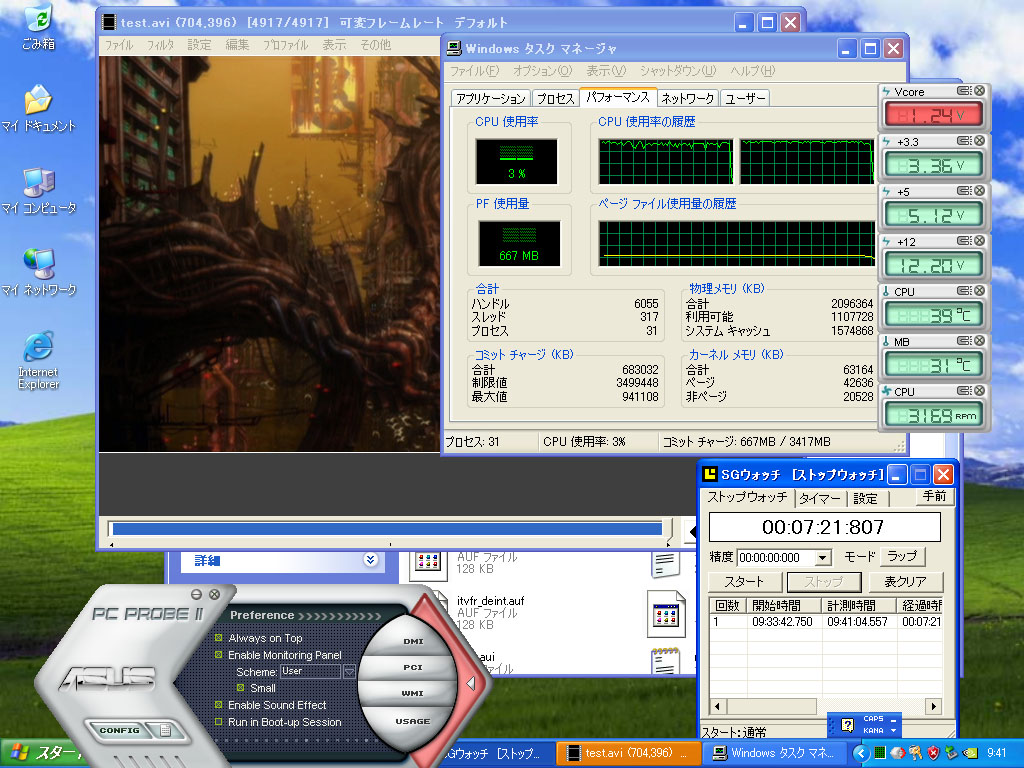Screen dimensions: 1024x768
Task: Open the ファイル menu in the test.avi window
Action: [x=119, y=44]
